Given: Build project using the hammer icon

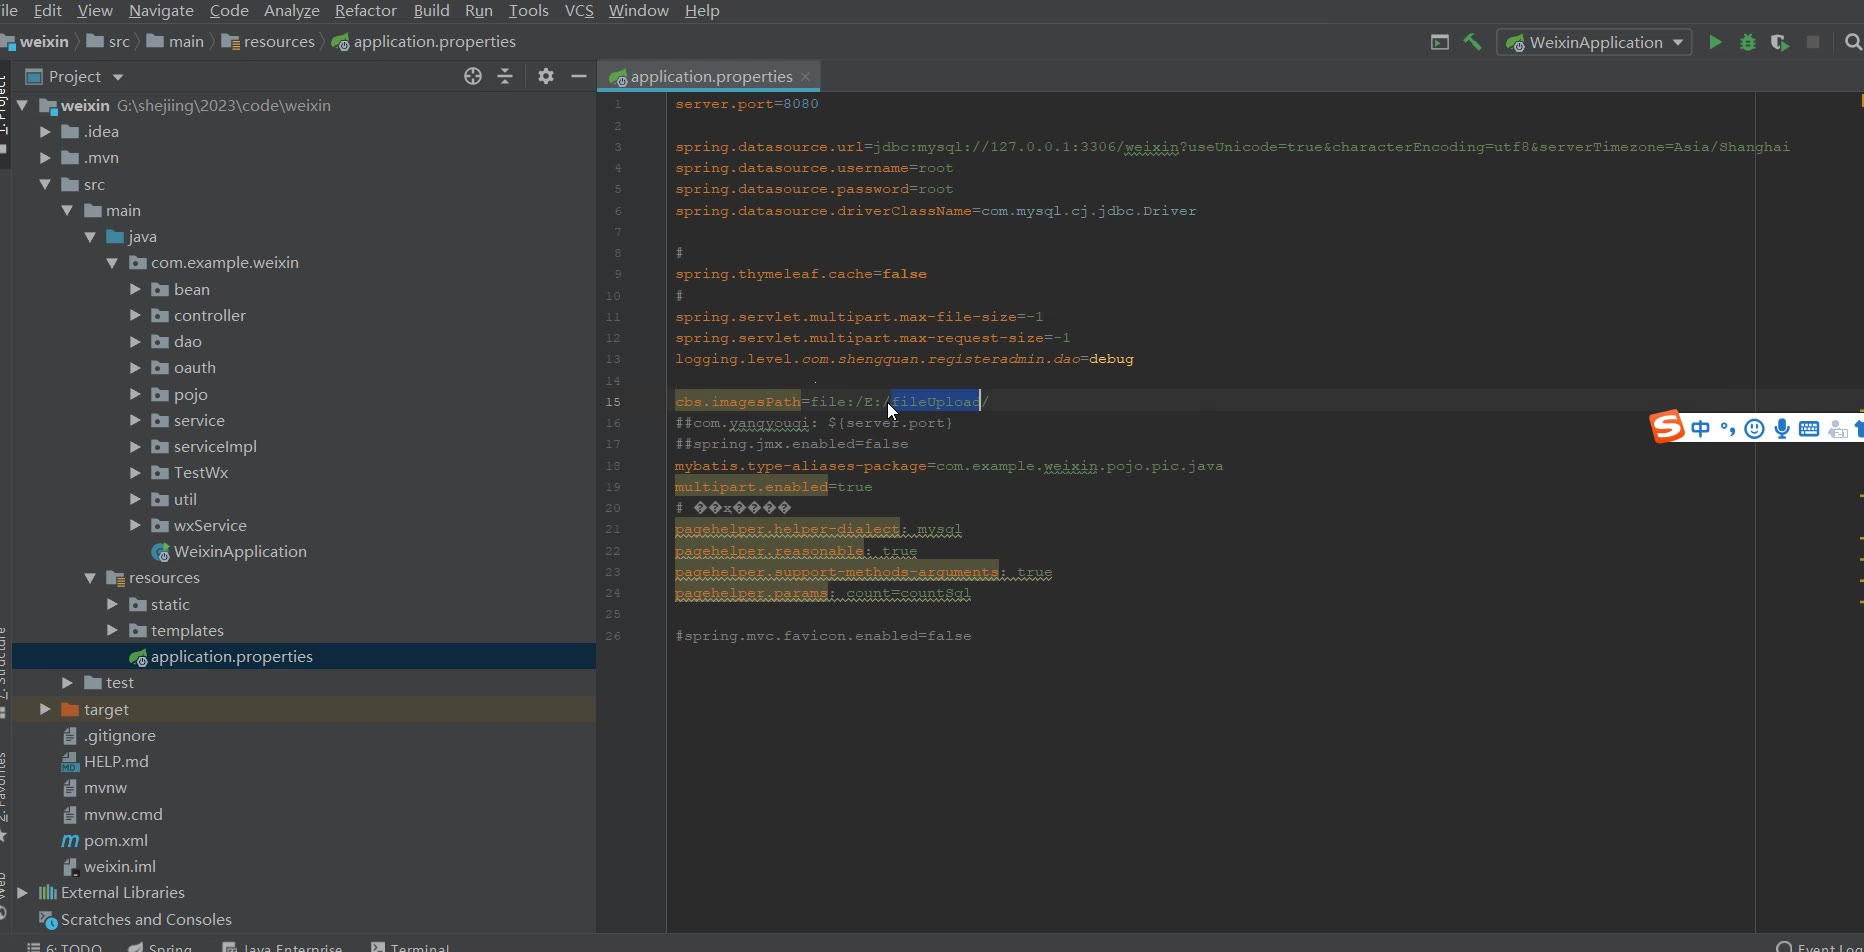Looking at the screenshot, I should pos(1472,42).
